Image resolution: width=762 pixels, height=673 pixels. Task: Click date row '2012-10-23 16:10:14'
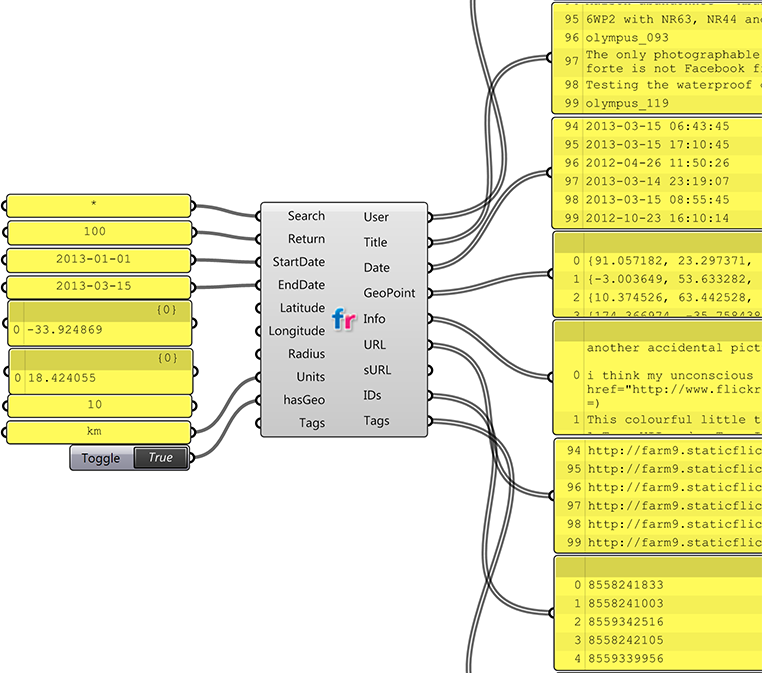[x=658, y=218]
